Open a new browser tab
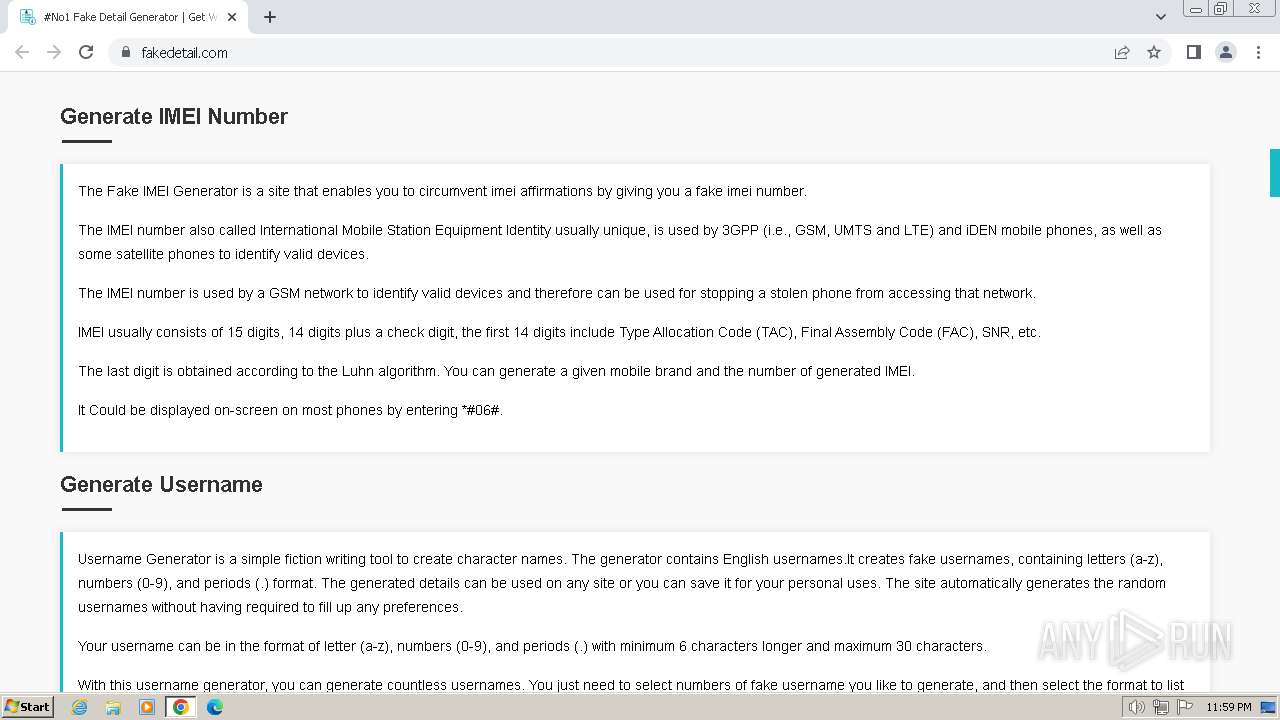The width and height of the screenshot is (1280, 720). pos(270,17)
